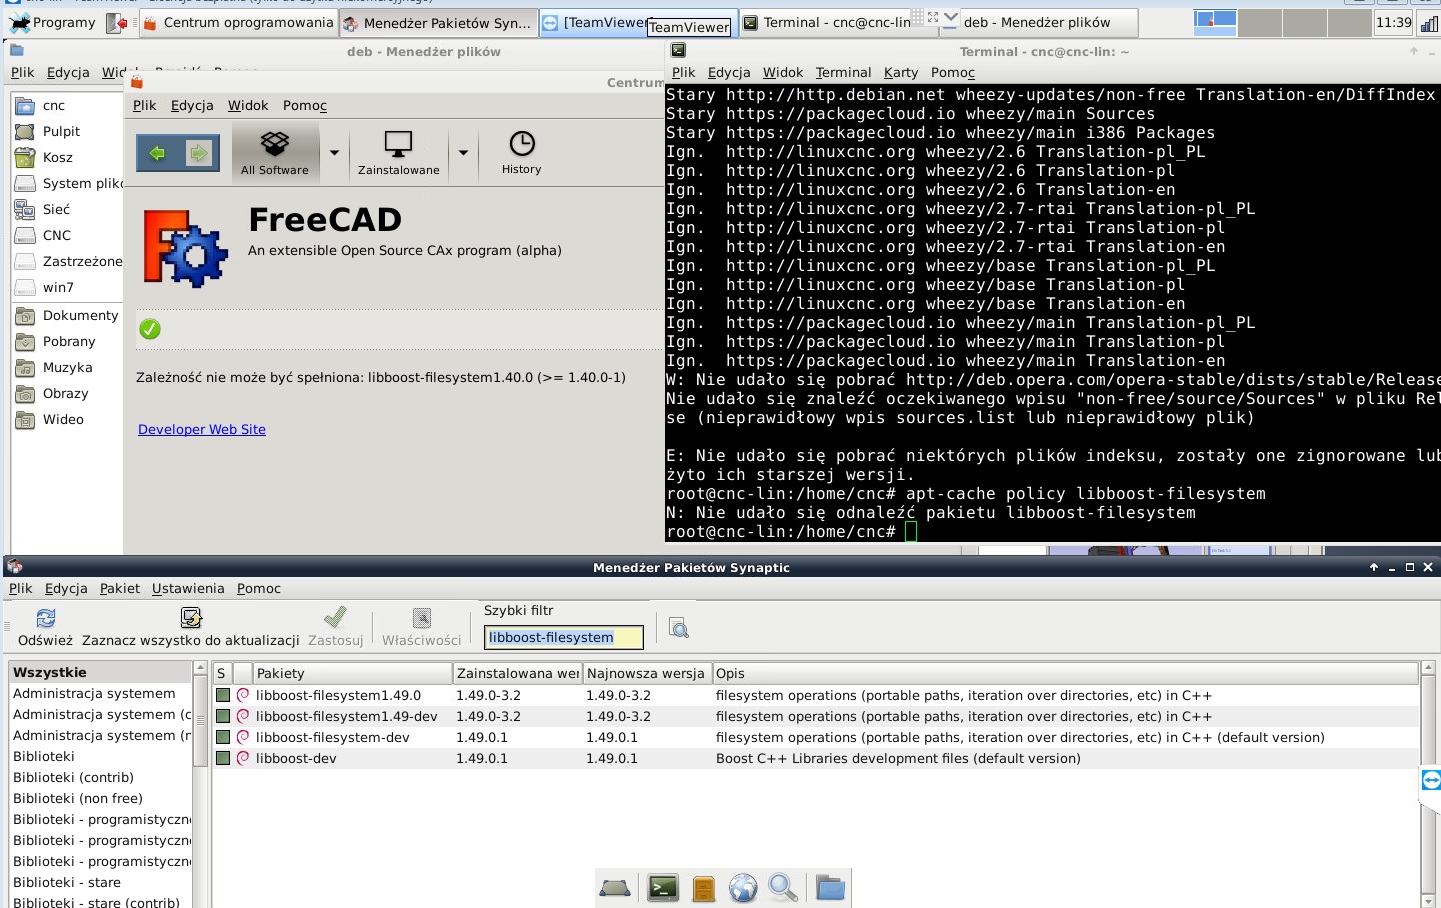The width and height of the screenshot is (1441, 908).
Task: Expand the Zainstalowane dropdown arrow
Action: 463,153
